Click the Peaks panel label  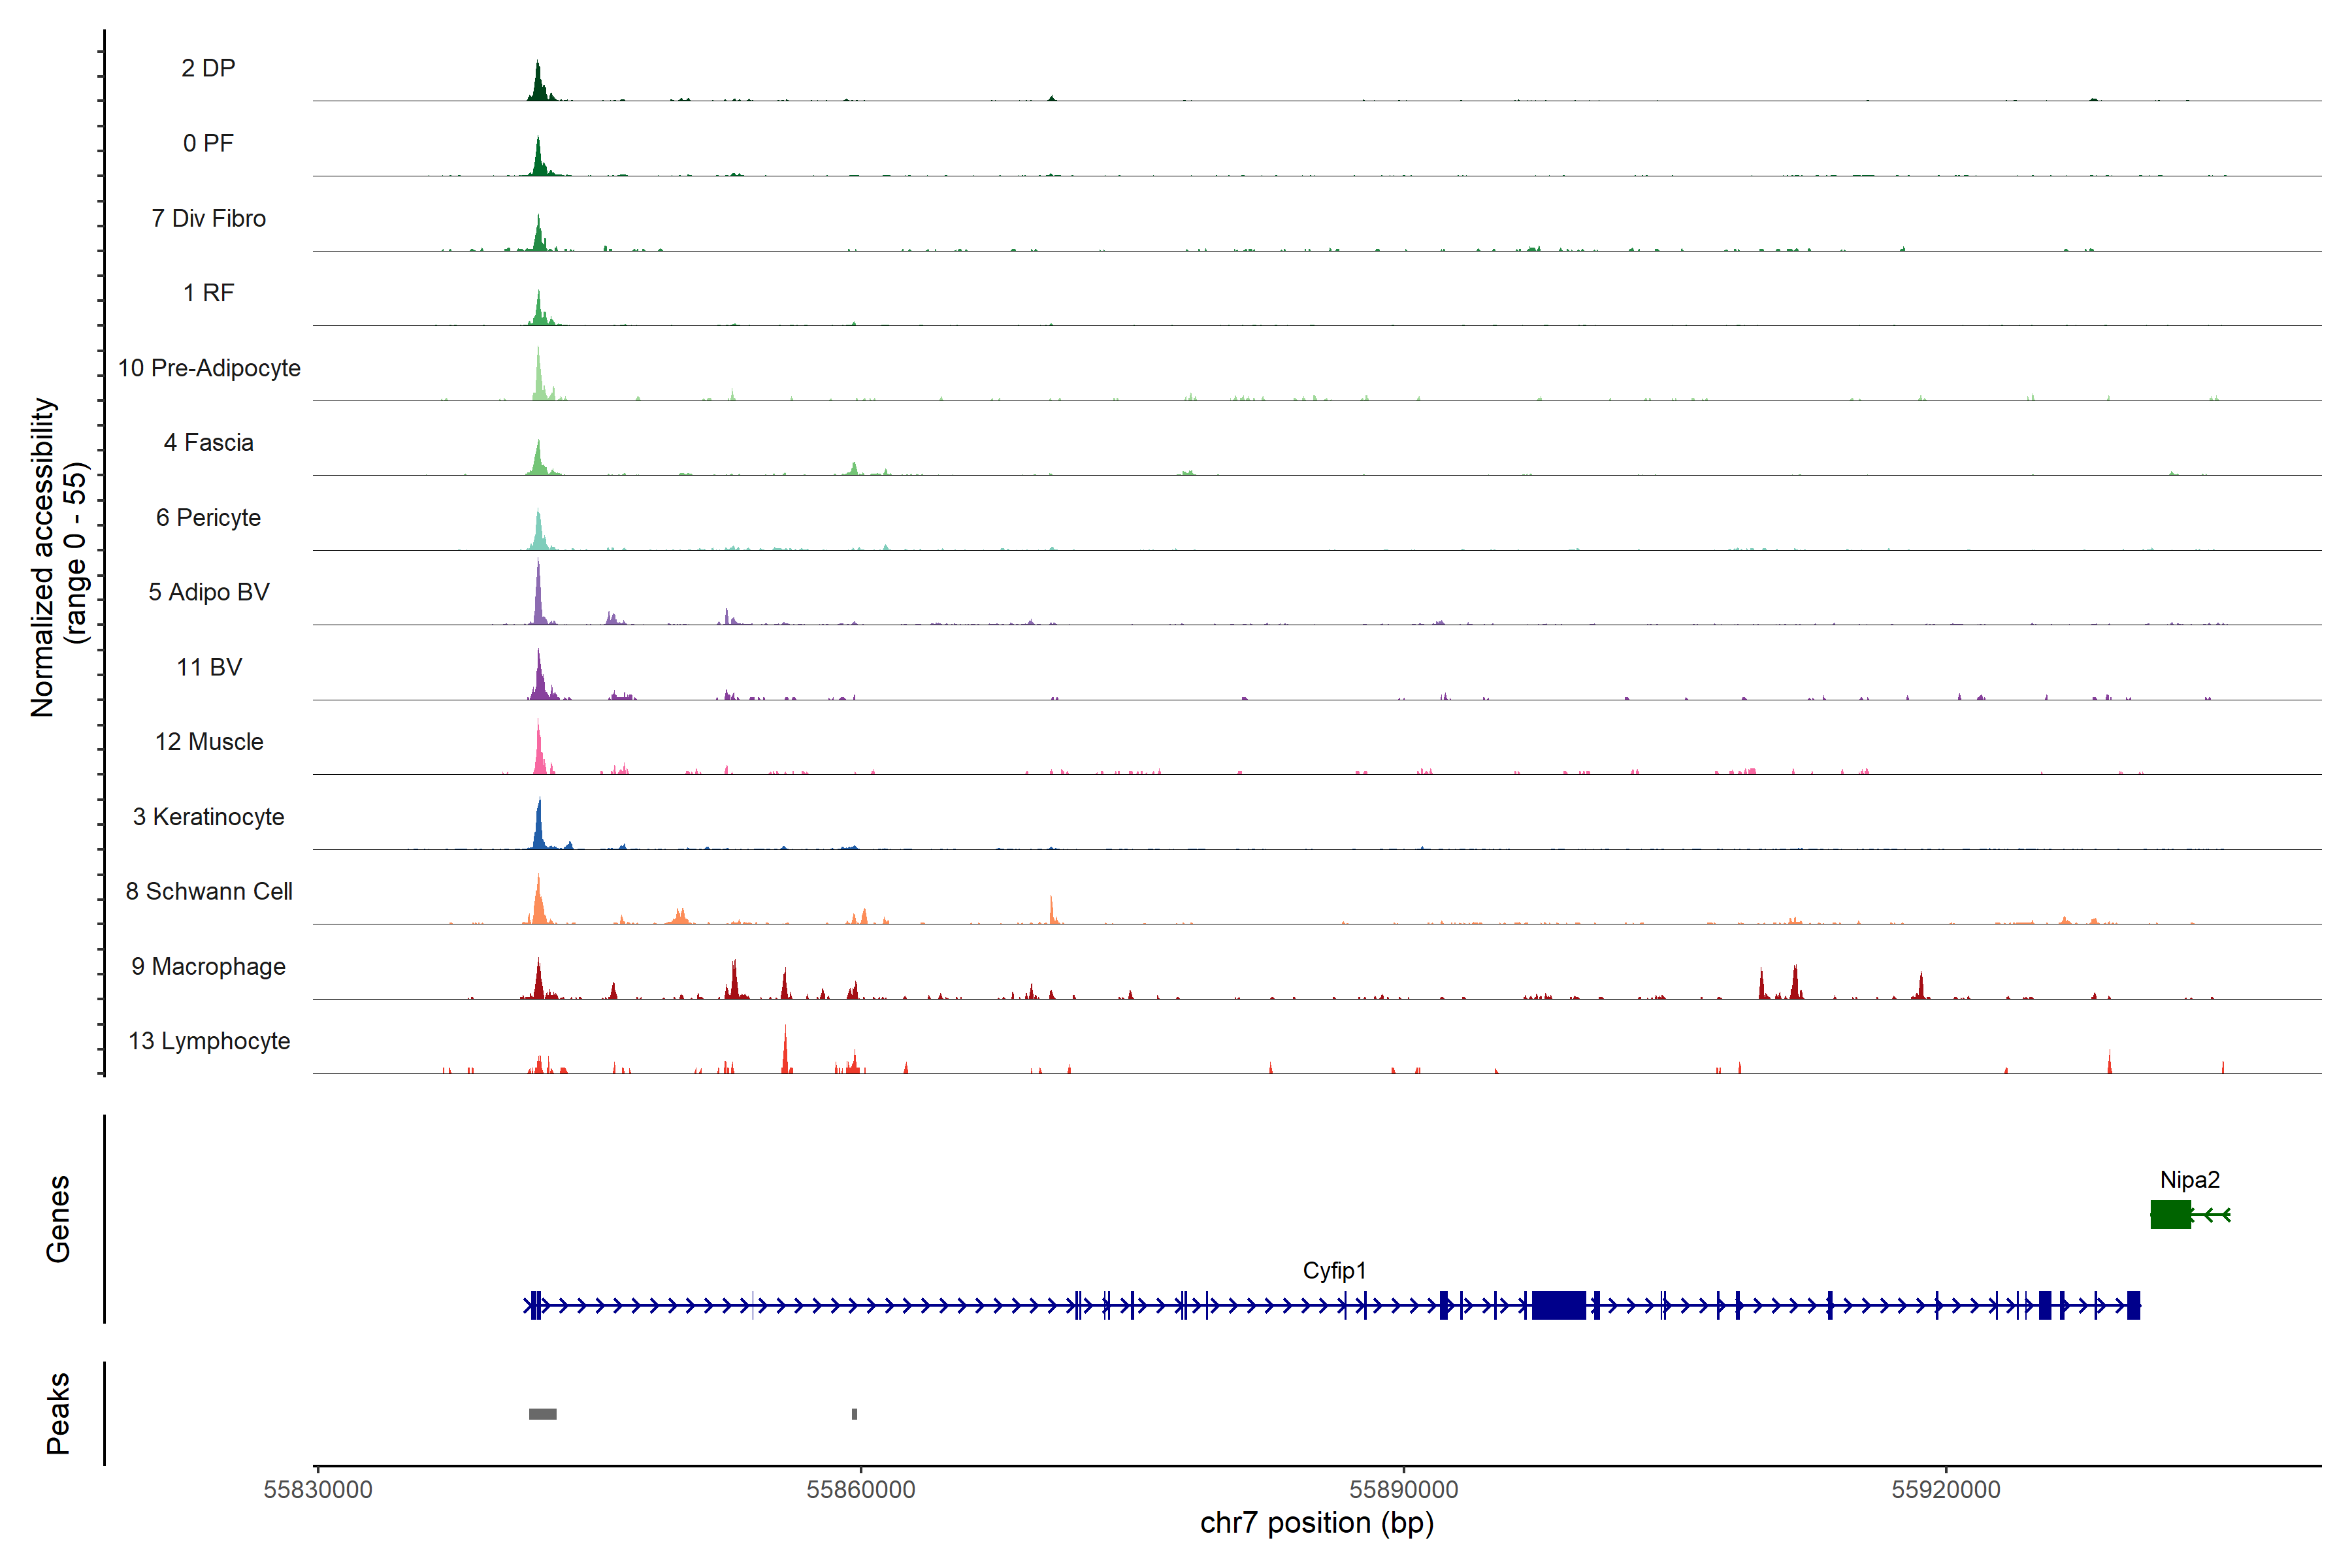pos(58,1413)
